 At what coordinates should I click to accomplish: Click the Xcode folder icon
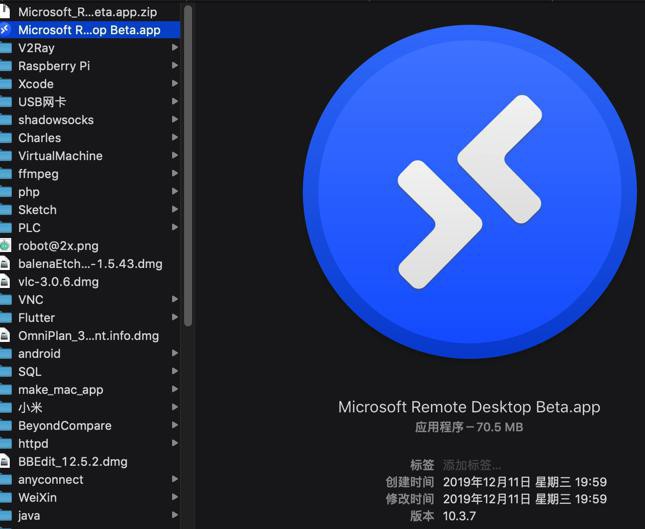(x=5, y=84)
